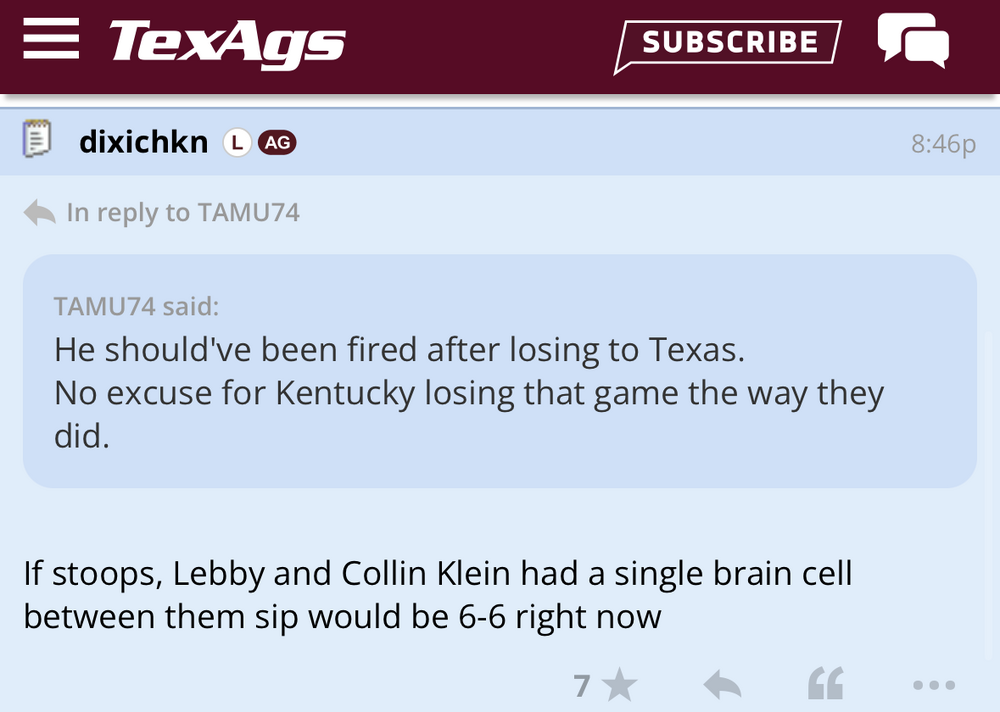This screenshot has width=1000, height=712.
Task: Click the notepad icon beside dixichkn
Action: click(x=38, y=141)
